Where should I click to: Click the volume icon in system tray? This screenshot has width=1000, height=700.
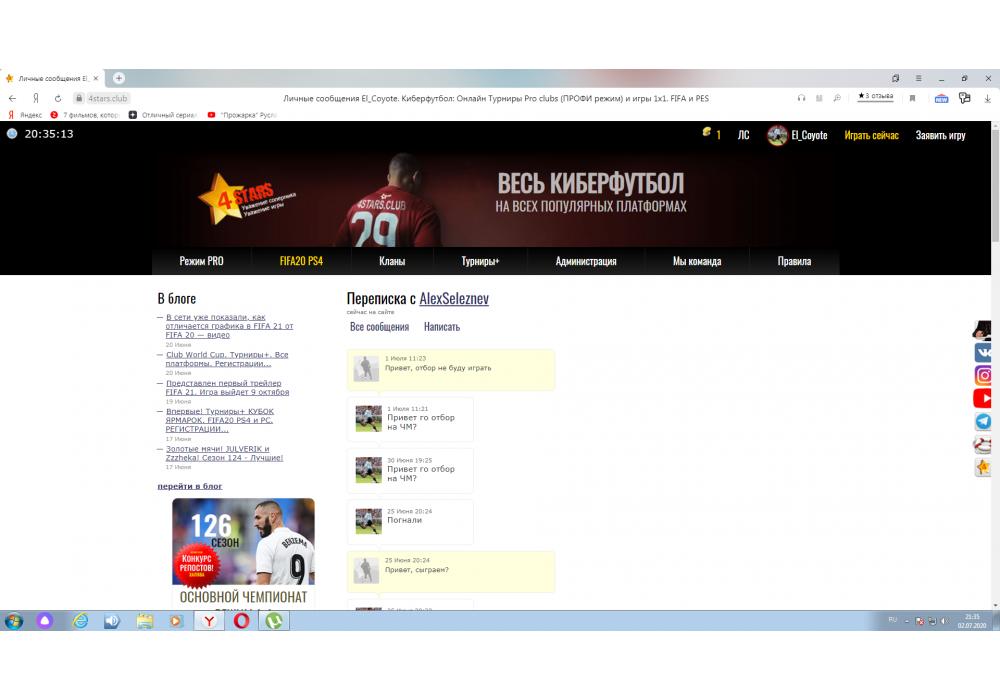pyautogui.click(x=944, y=621)
